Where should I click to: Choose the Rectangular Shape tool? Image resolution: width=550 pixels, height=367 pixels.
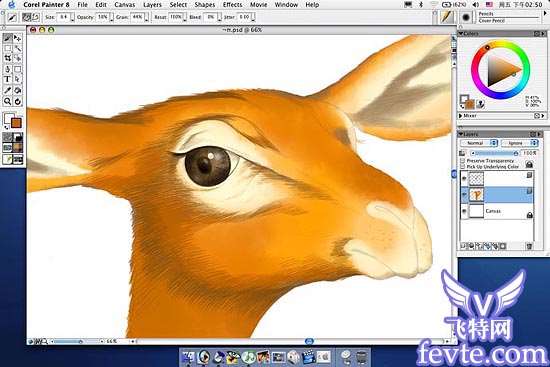18,69
